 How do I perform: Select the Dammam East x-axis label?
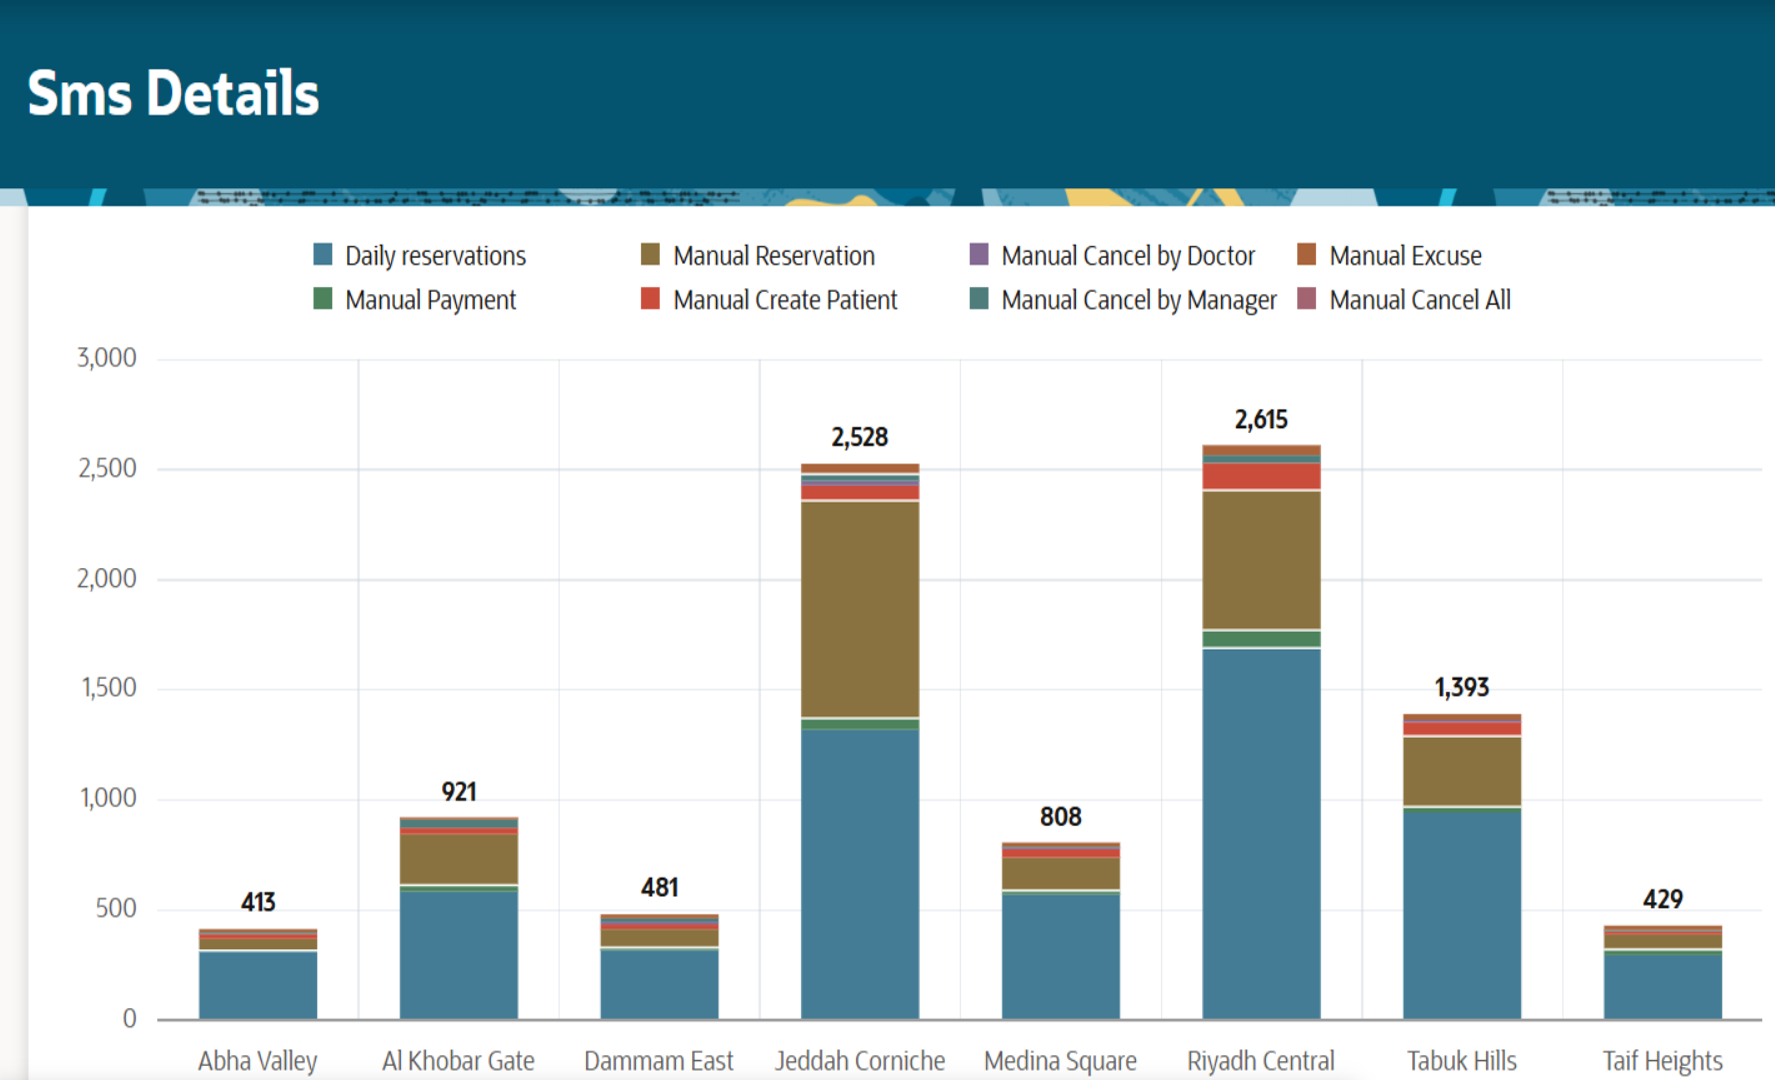pos(658,1060)
